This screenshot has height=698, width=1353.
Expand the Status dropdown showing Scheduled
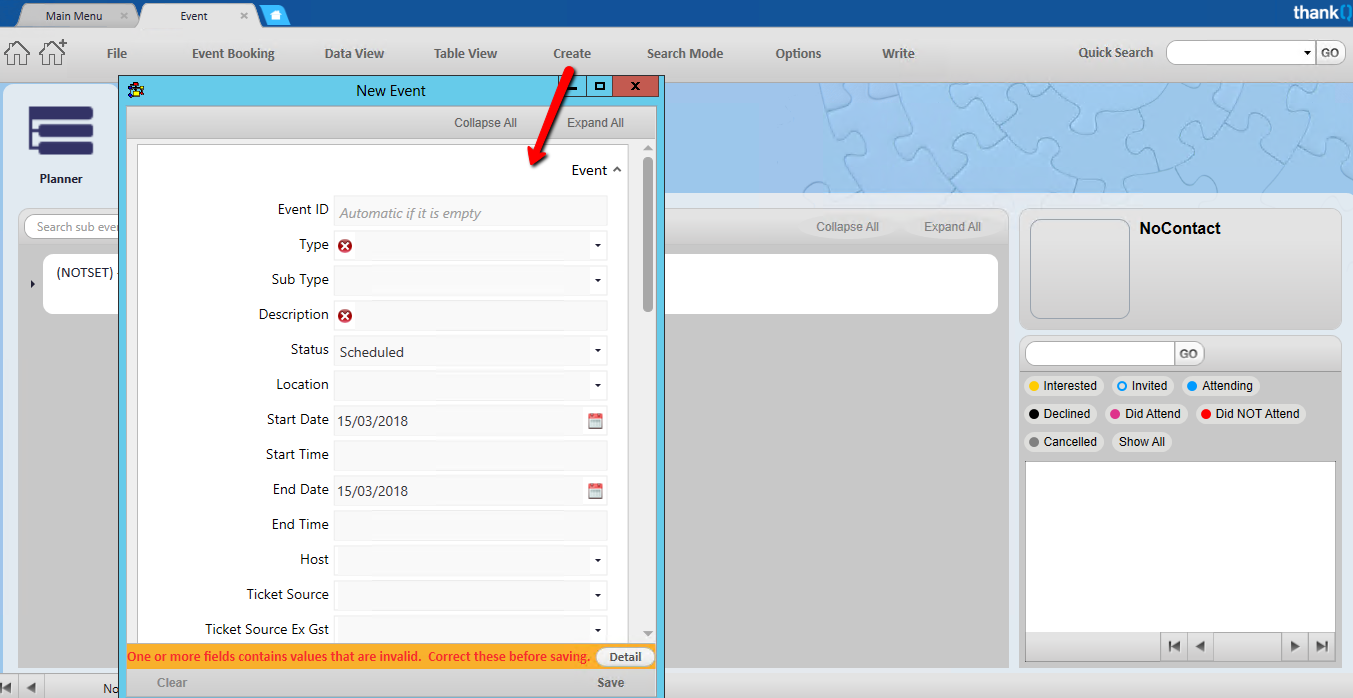point(597,352)
